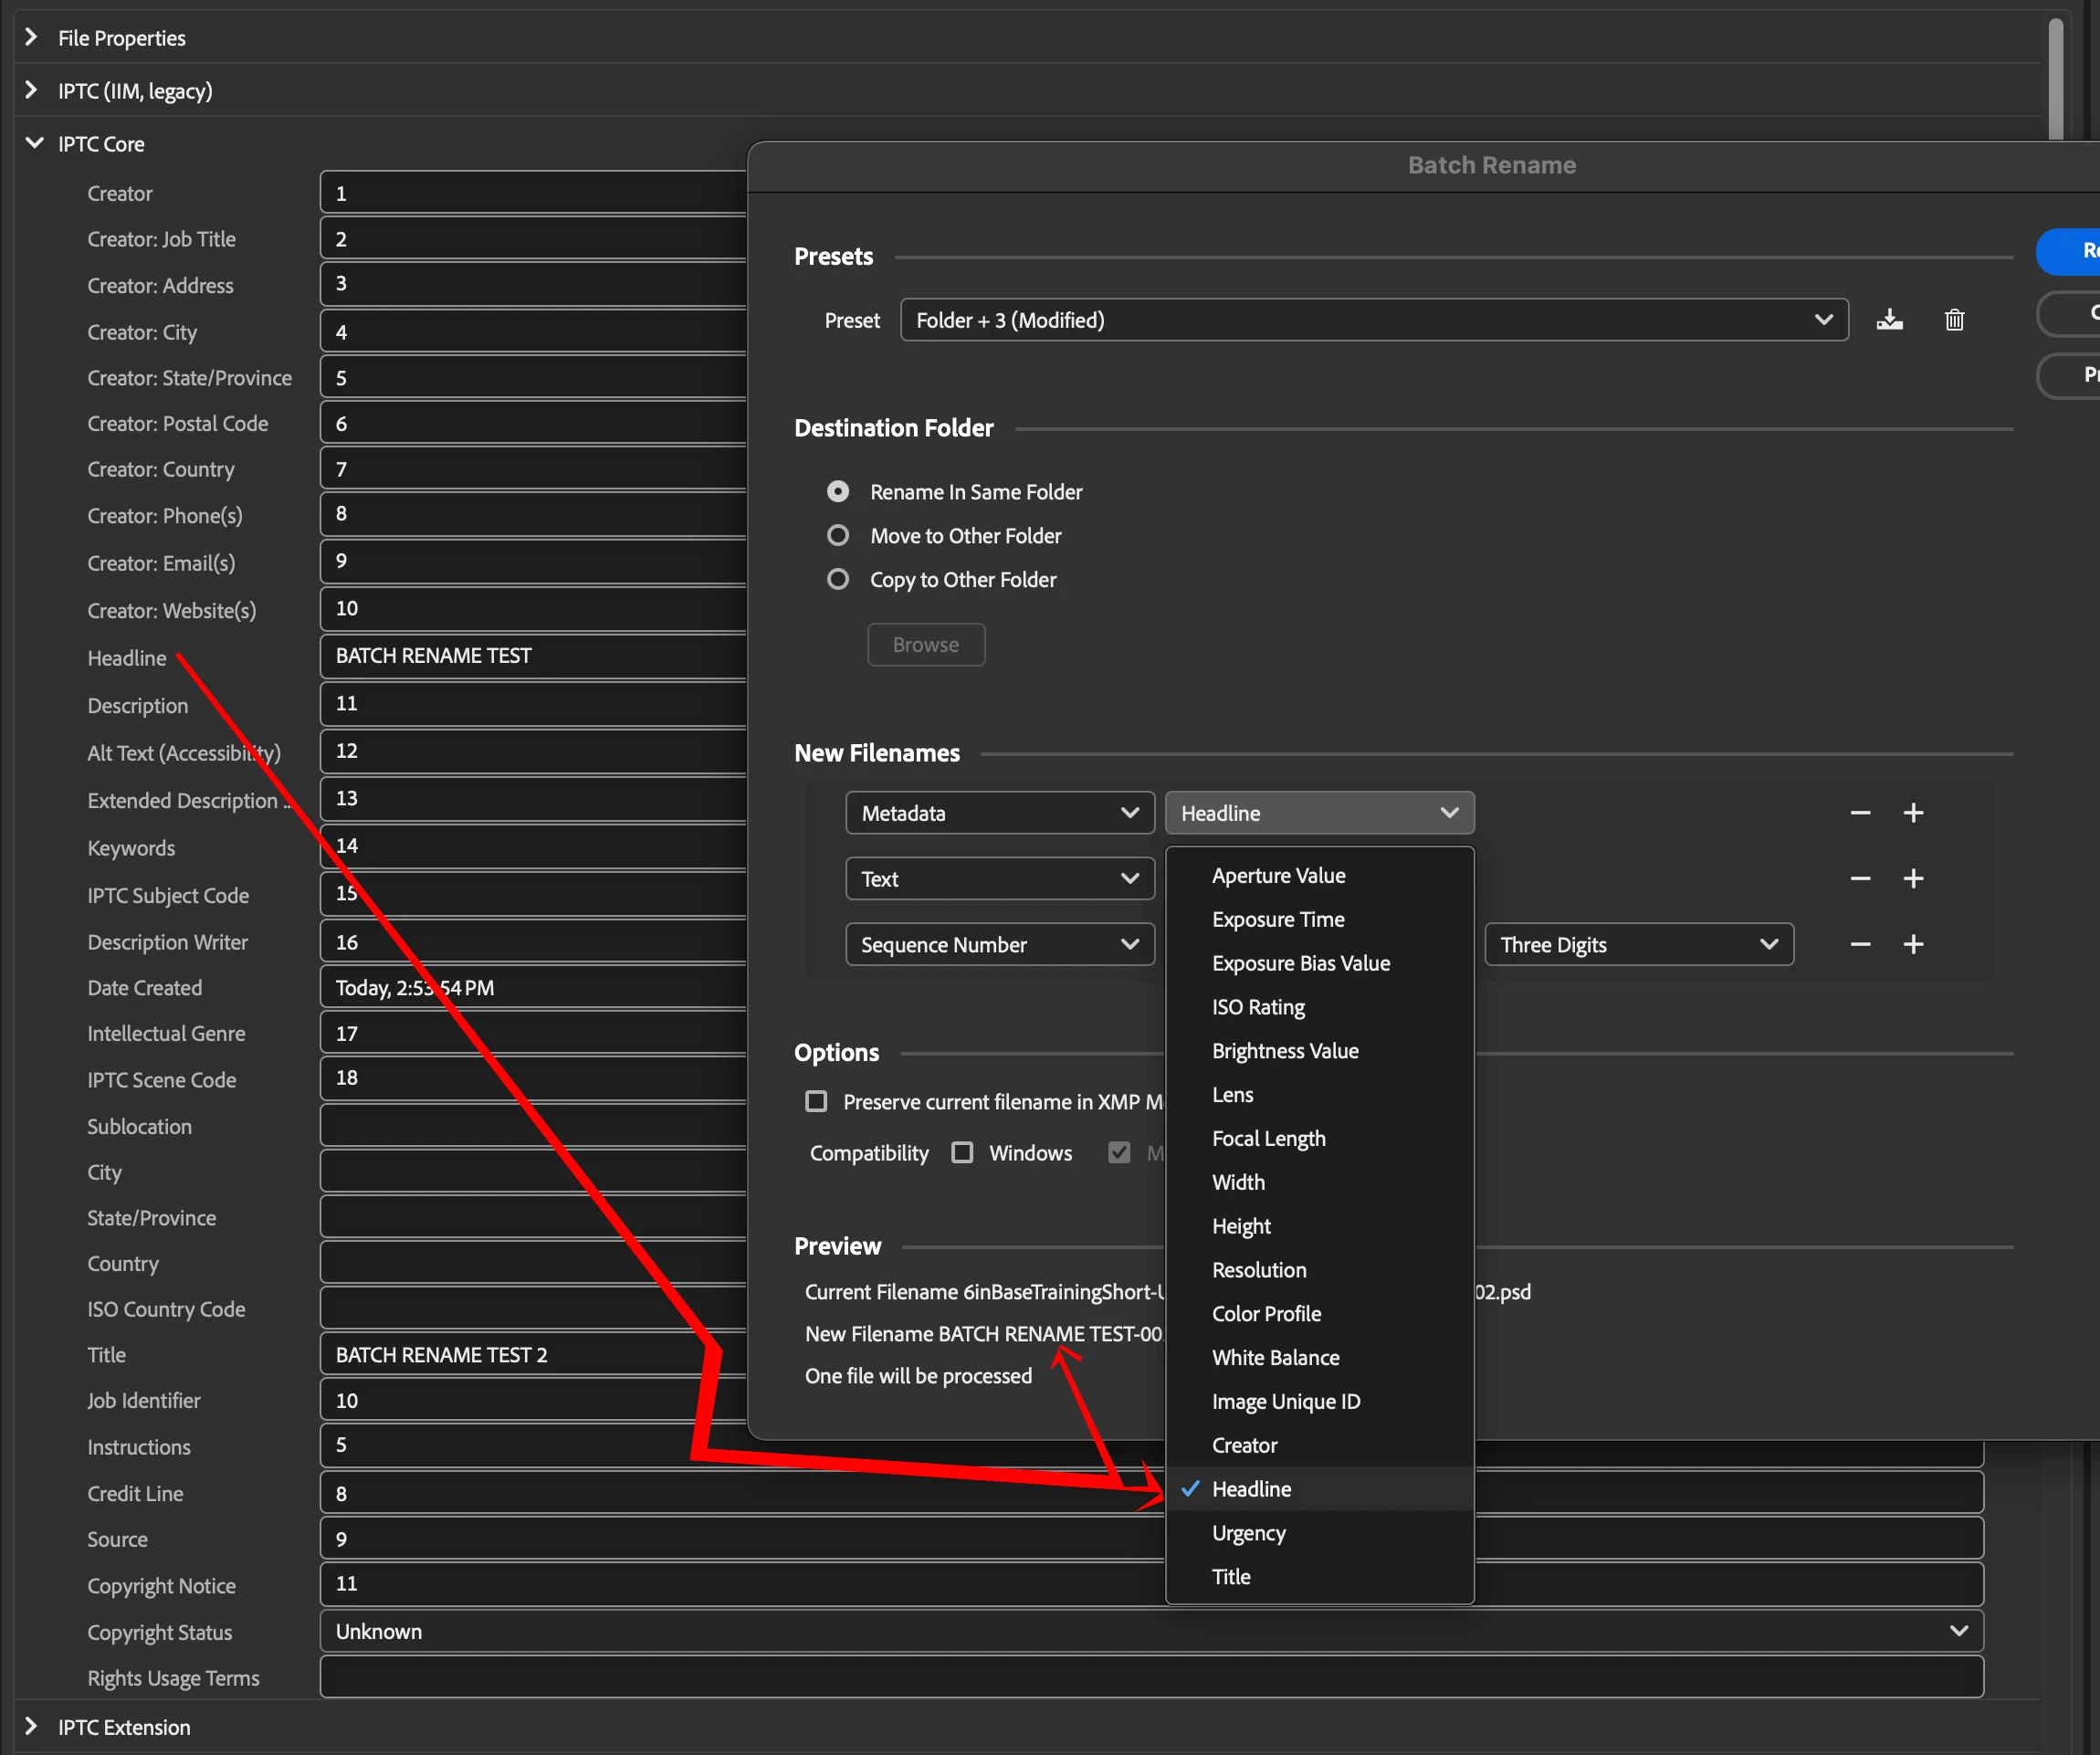Add a row after Text with plus icon
The width and height of the screenshot is (2100, 1755).
(1913, 879)
